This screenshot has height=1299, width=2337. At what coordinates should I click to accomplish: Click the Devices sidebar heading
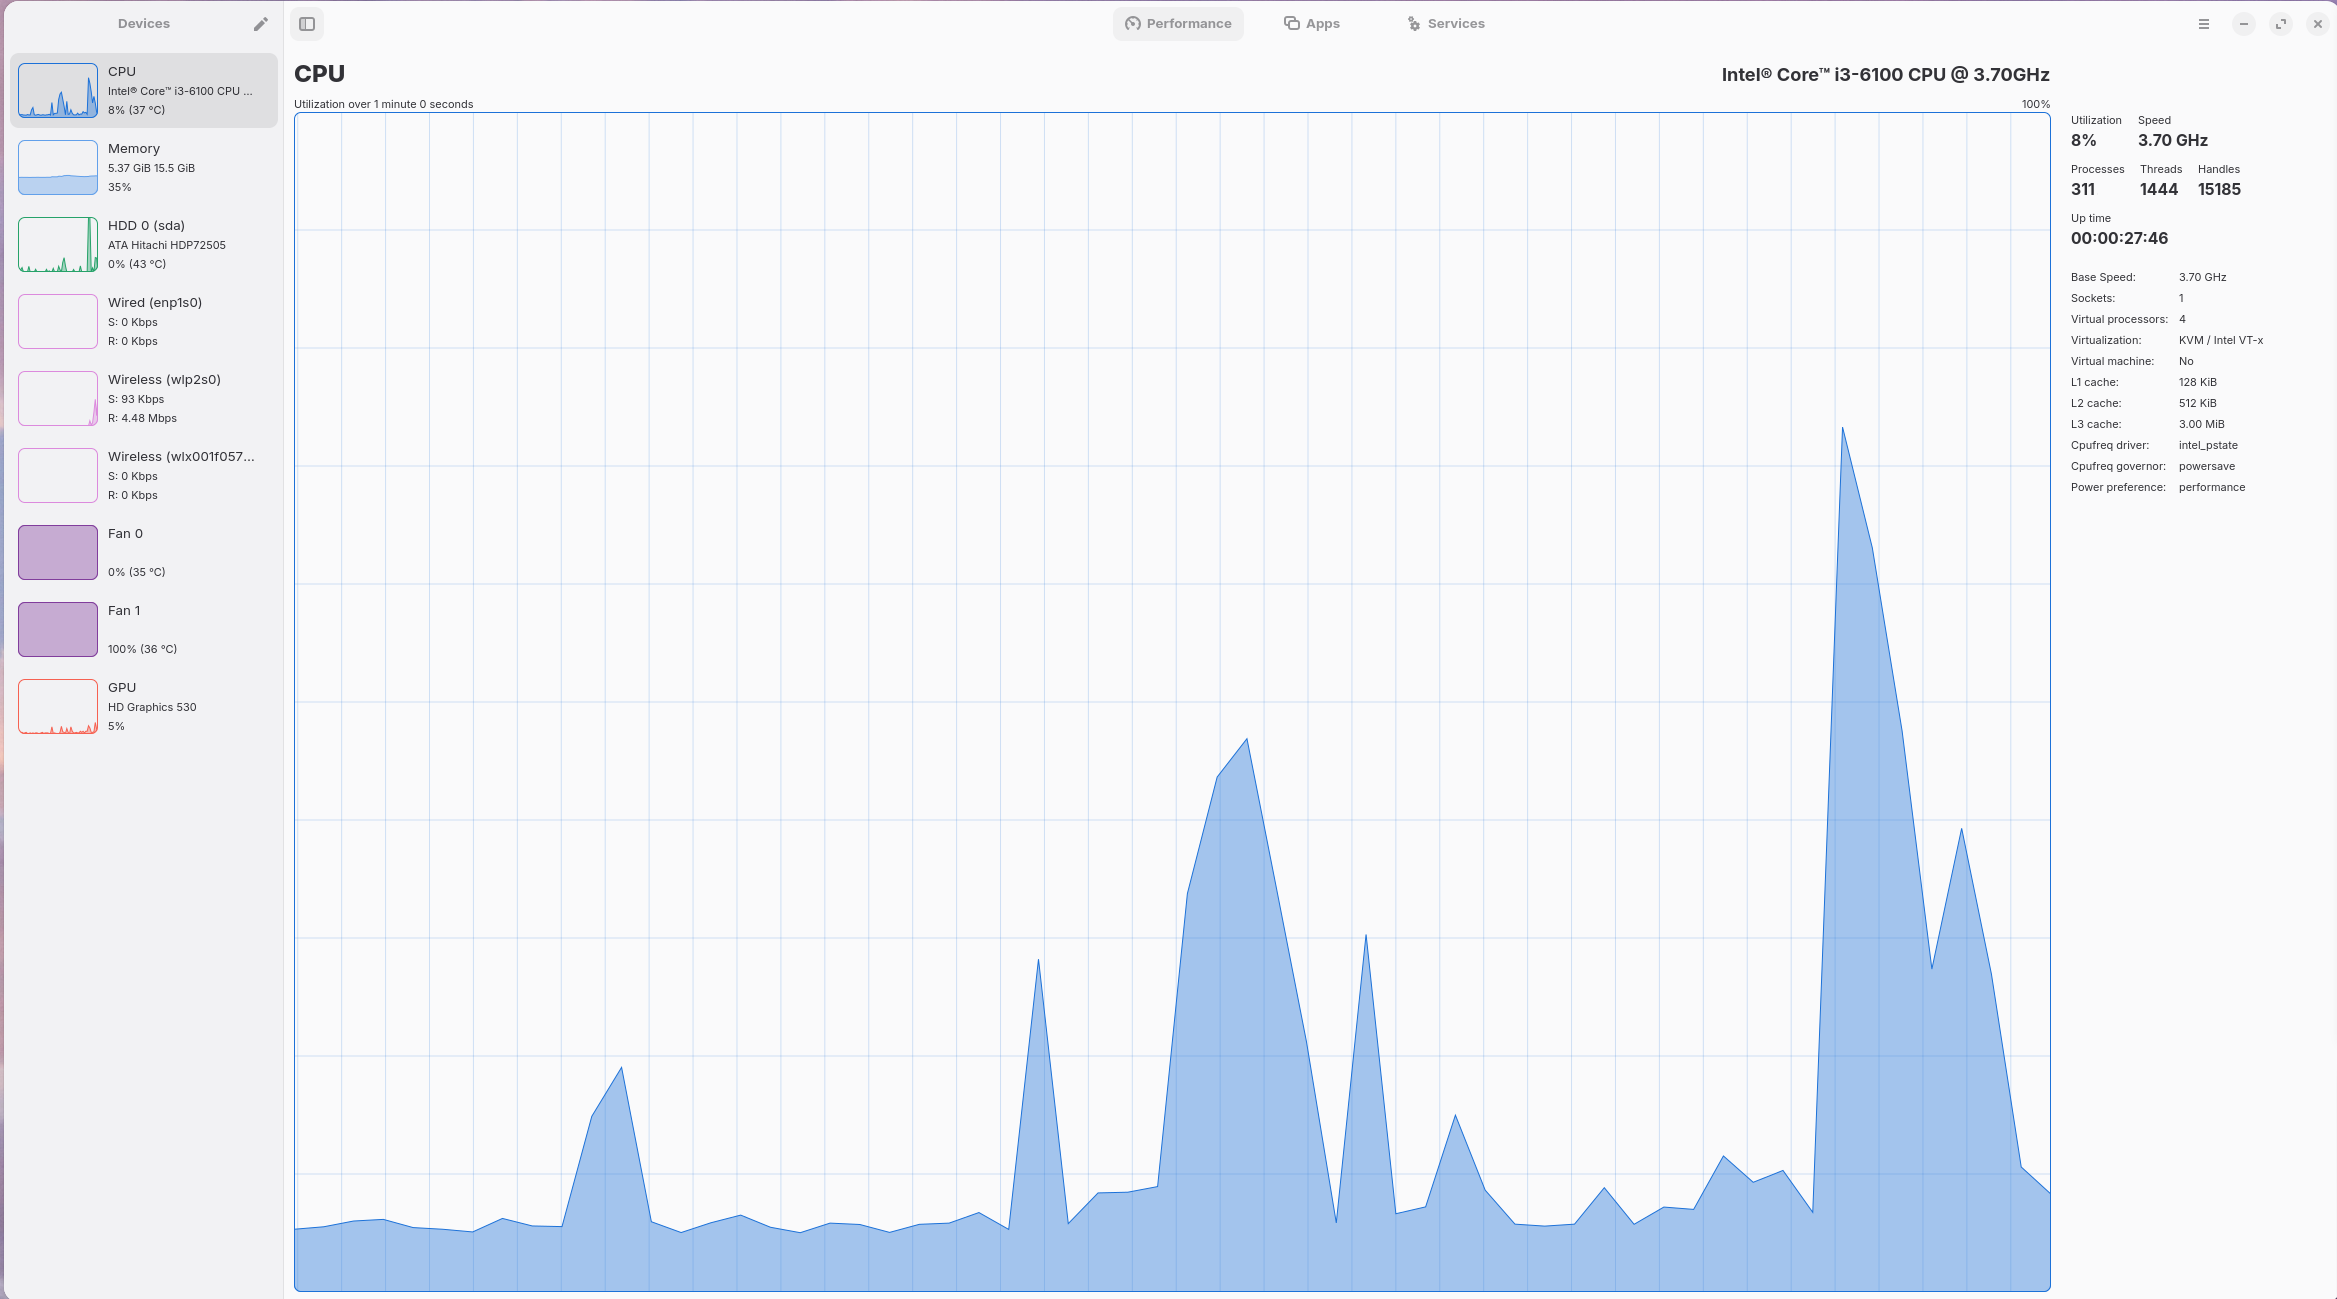(x=144, y=24)
